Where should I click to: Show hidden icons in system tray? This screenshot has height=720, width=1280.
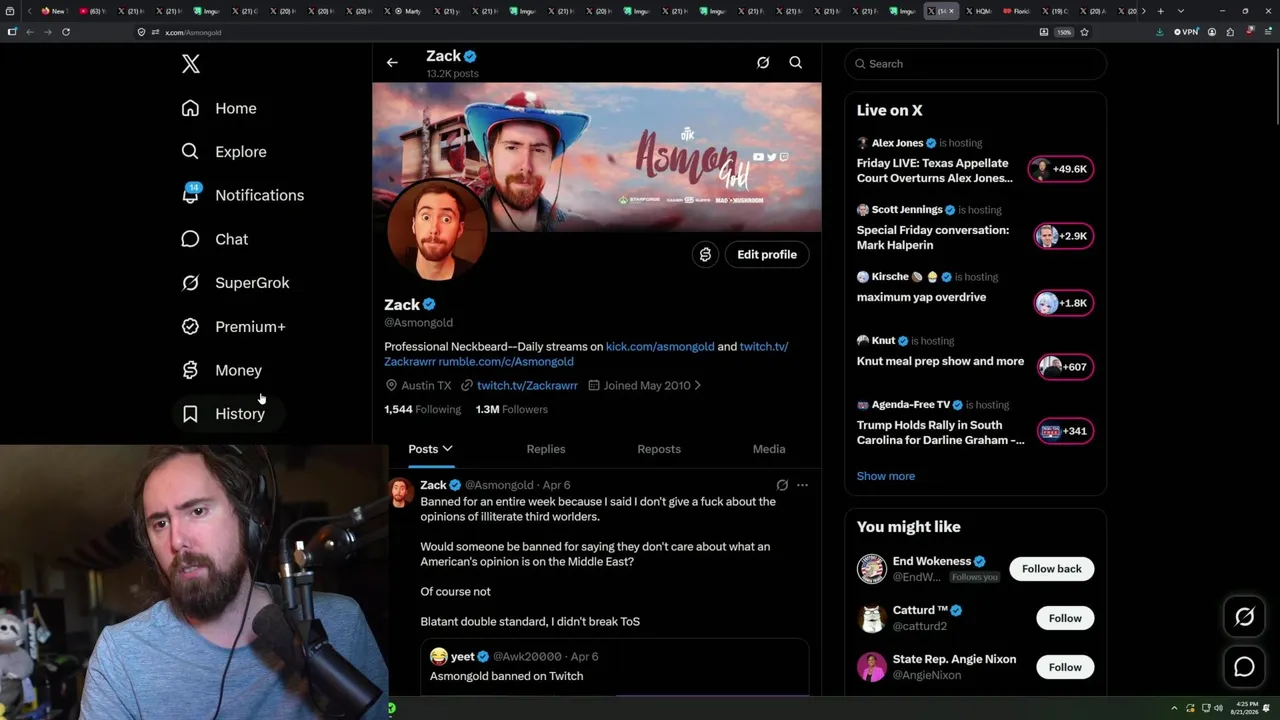coord(1175,708)
